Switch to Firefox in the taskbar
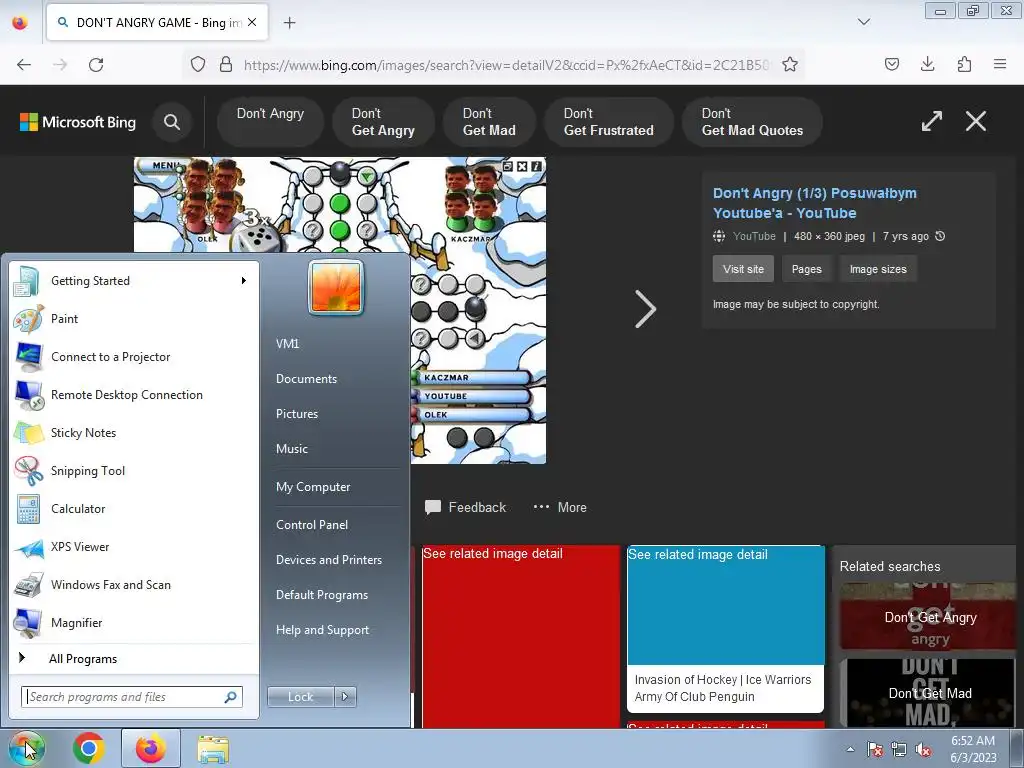The image size is (1024, 768). [151, 748]
